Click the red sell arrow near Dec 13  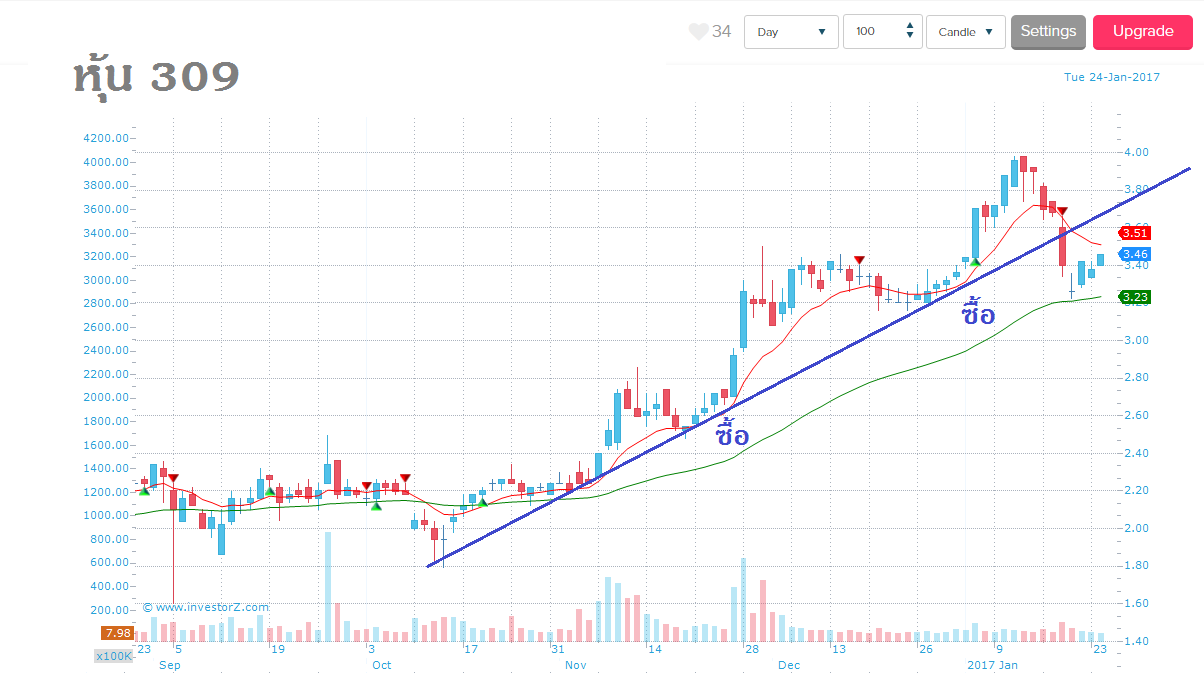[x=859, y=260]
